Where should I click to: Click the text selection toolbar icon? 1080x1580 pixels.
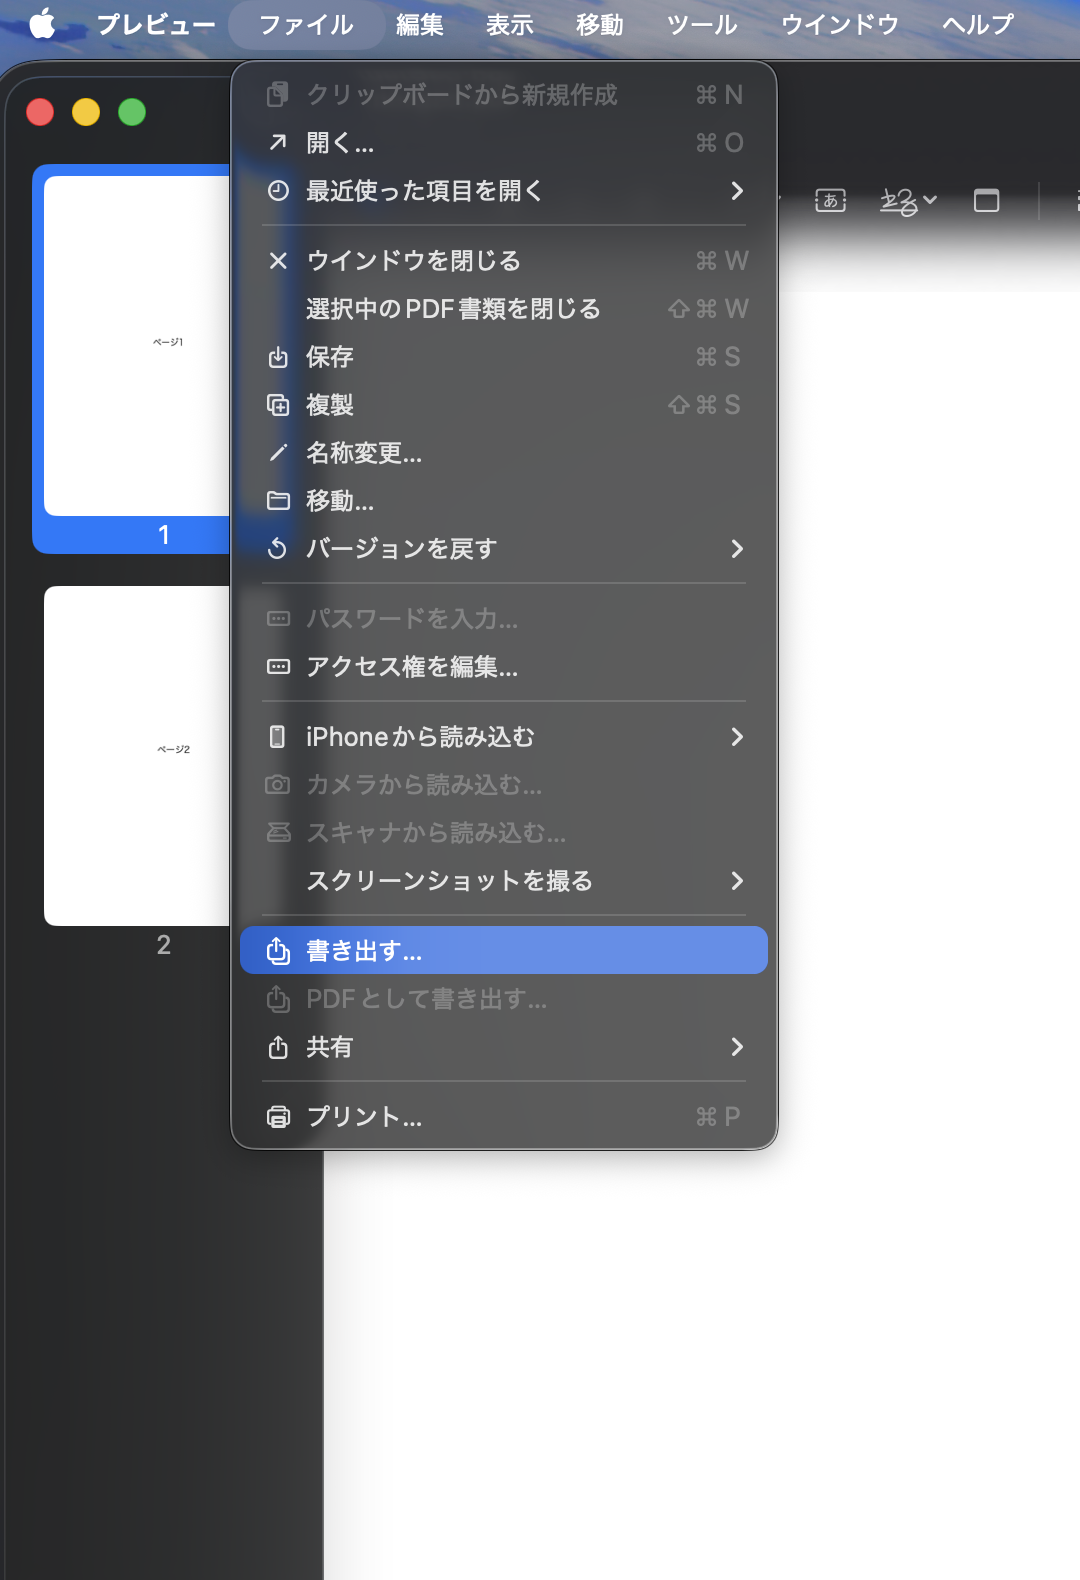click(x=831, y=201)
